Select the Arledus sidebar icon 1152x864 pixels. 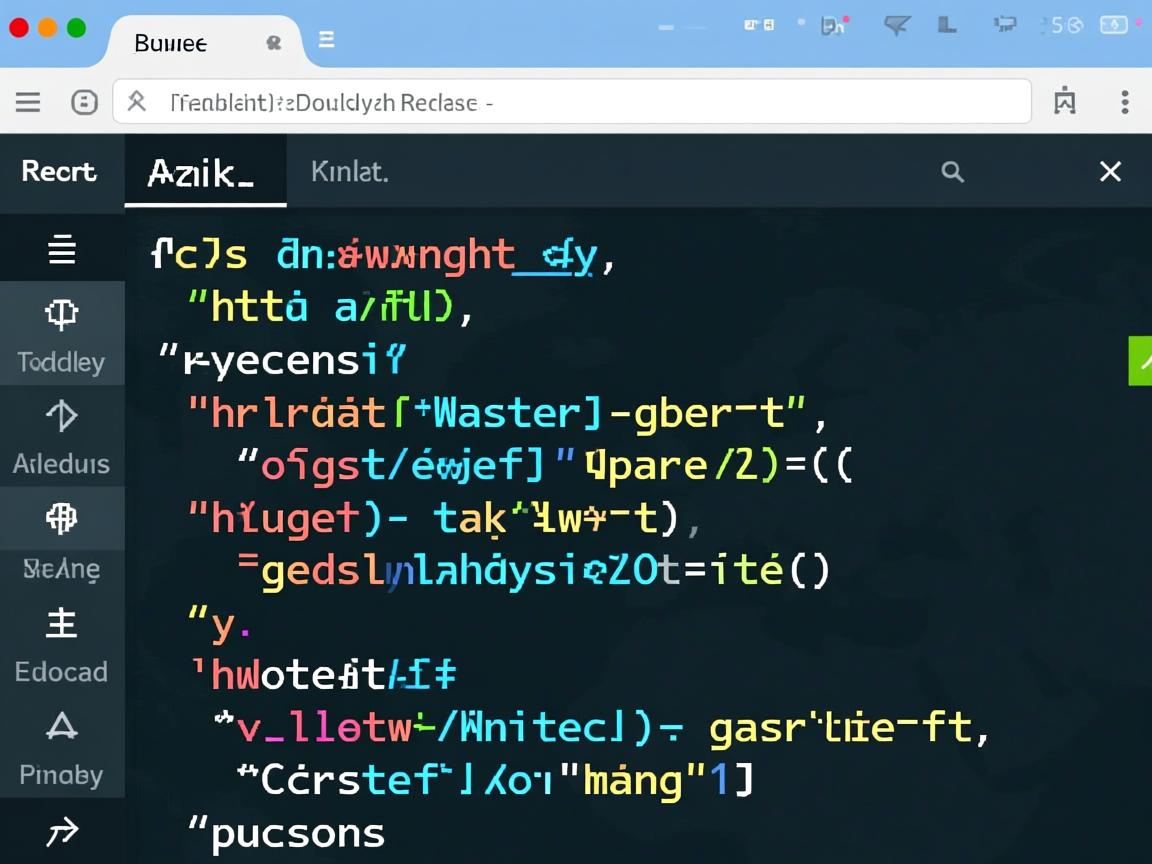pos(61,436)
